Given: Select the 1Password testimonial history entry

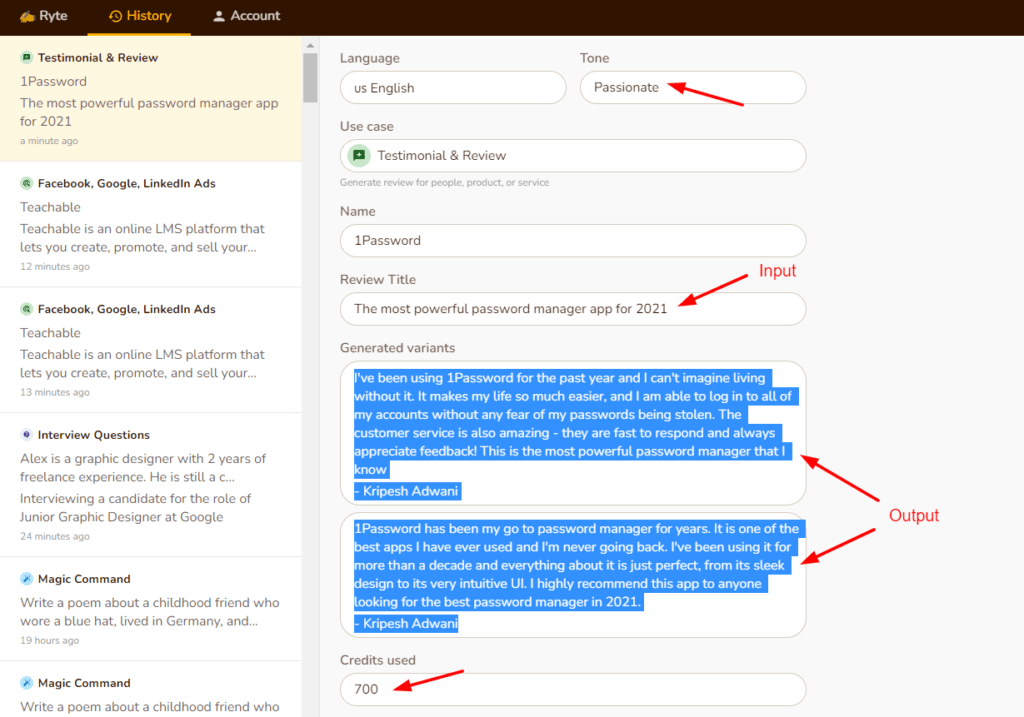Looking at the screenshot, I should pos(150,98).
